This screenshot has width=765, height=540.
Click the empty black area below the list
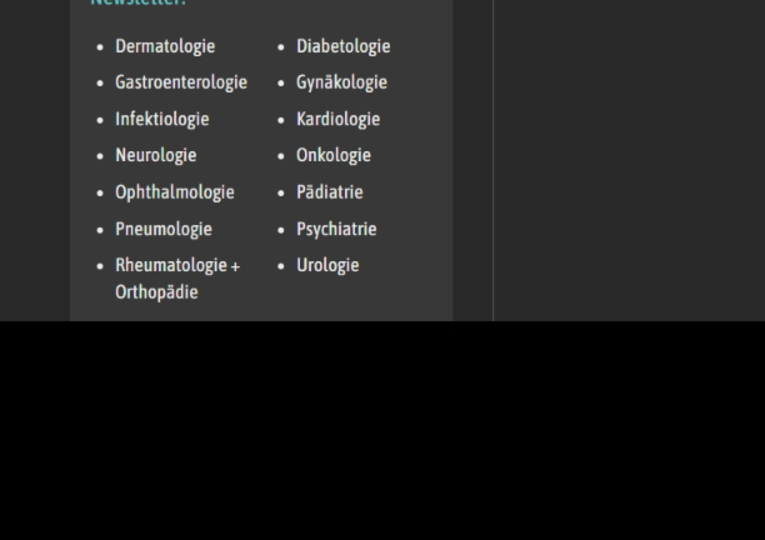coord(382,430)
